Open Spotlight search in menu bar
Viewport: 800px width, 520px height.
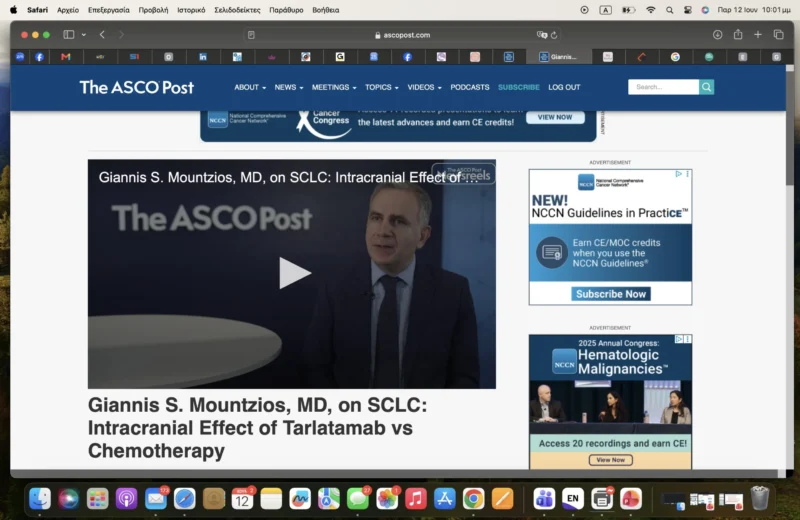tap(669, 10)
